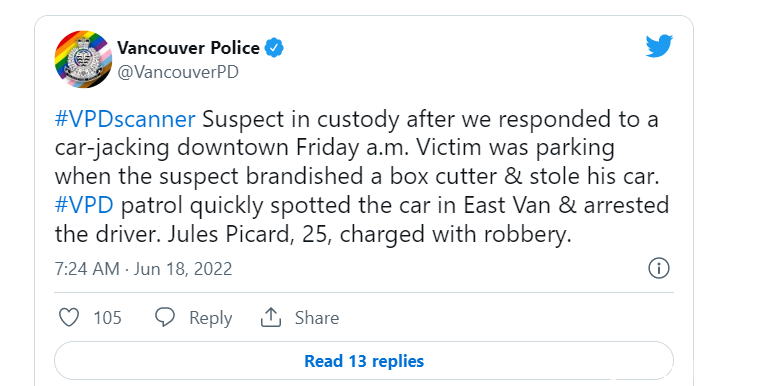The width and height of the screenshot is (773, 386).
Task: Click the tweet line about car-jacking downtown
Action: click(x=334, y=149)
